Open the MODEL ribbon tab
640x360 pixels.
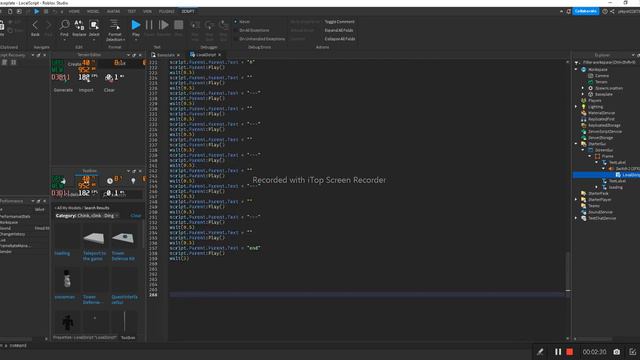[93, 11]
